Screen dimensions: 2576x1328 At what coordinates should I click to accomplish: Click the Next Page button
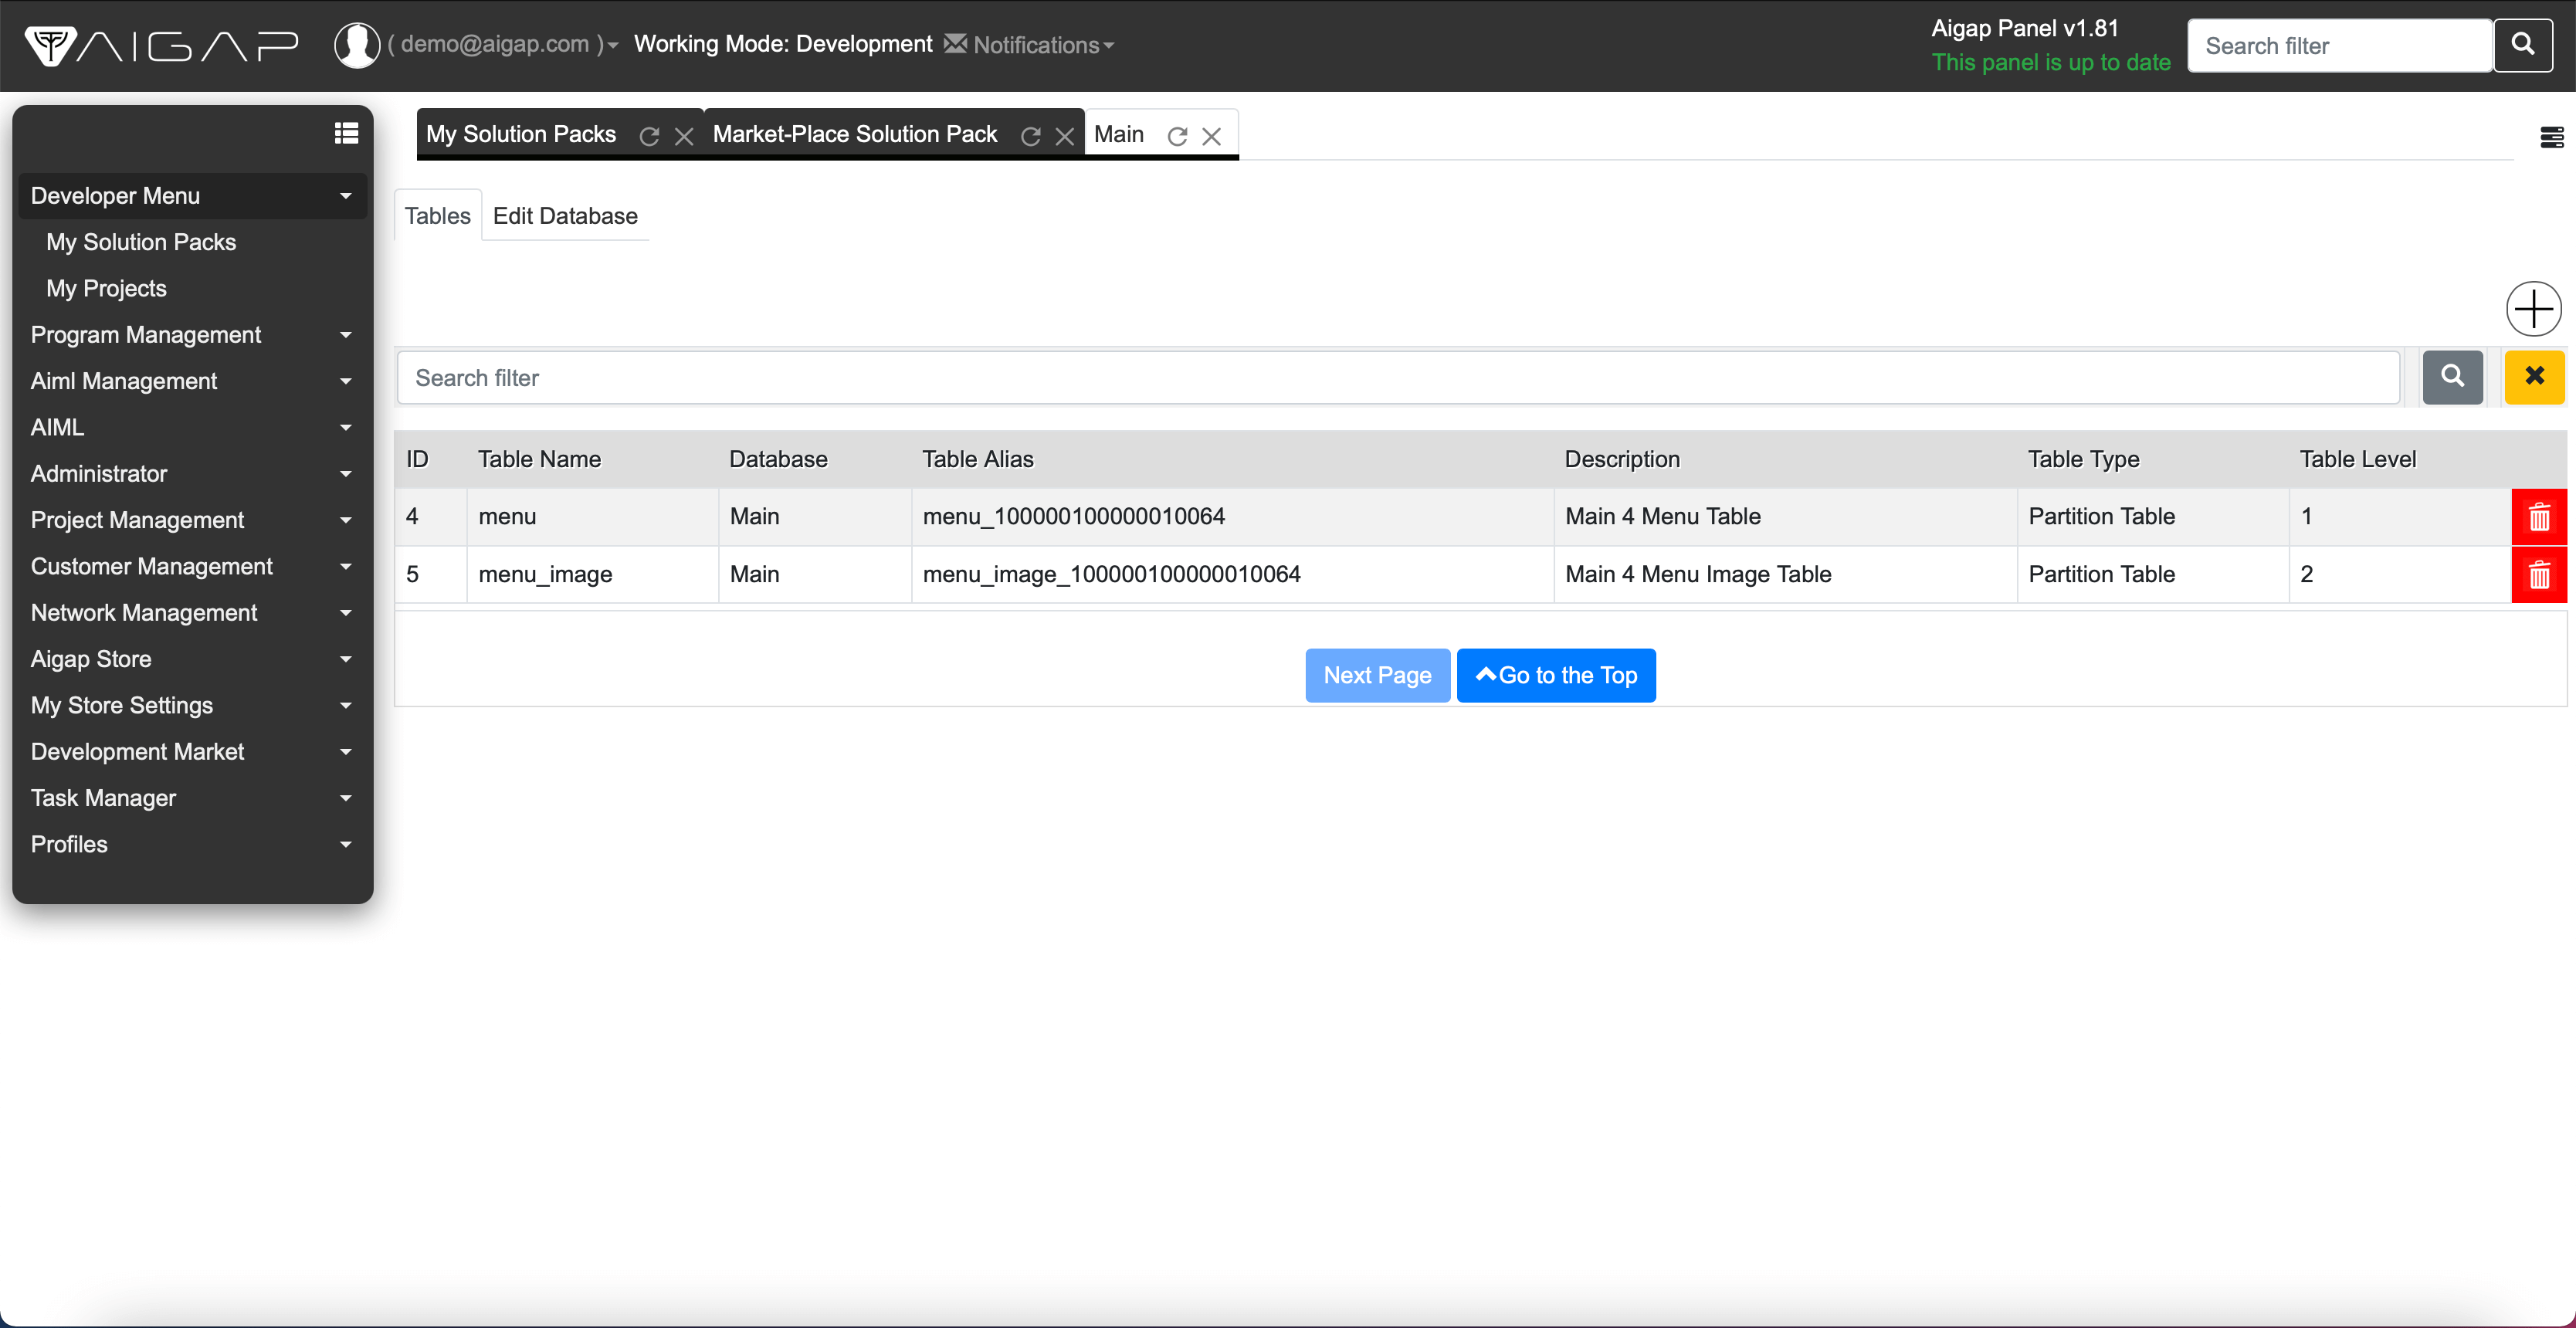(1377, 675)
